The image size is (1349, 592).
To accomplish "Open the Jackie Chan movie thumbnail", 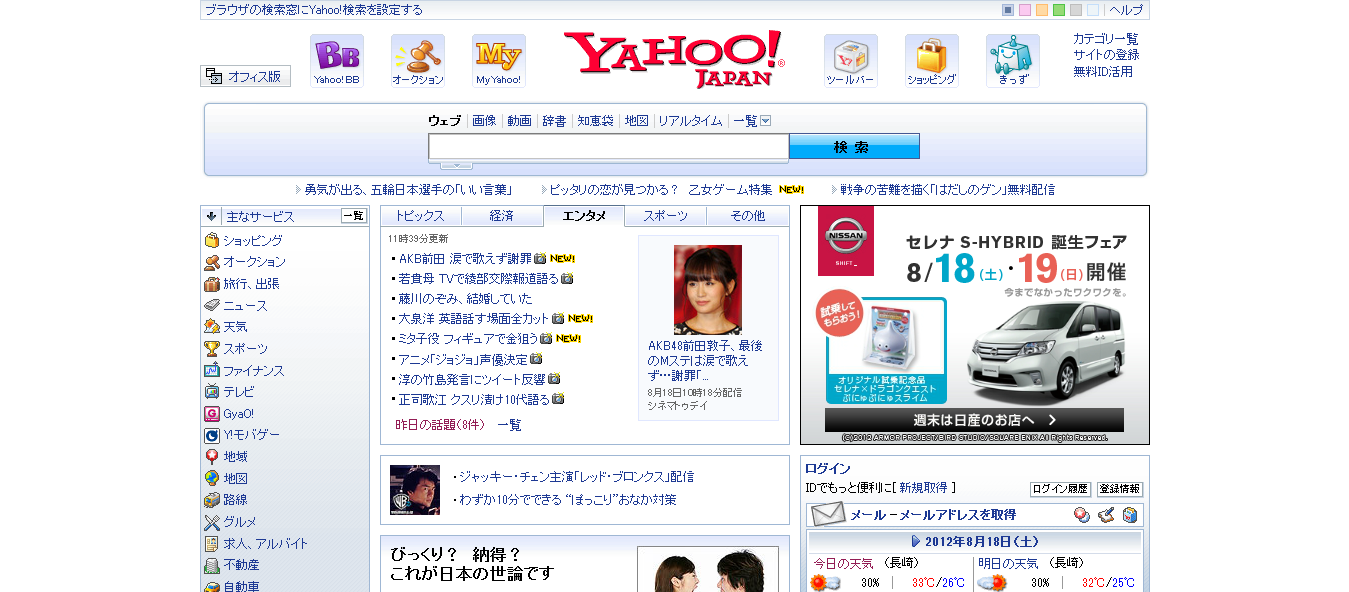I will point(415,490).
